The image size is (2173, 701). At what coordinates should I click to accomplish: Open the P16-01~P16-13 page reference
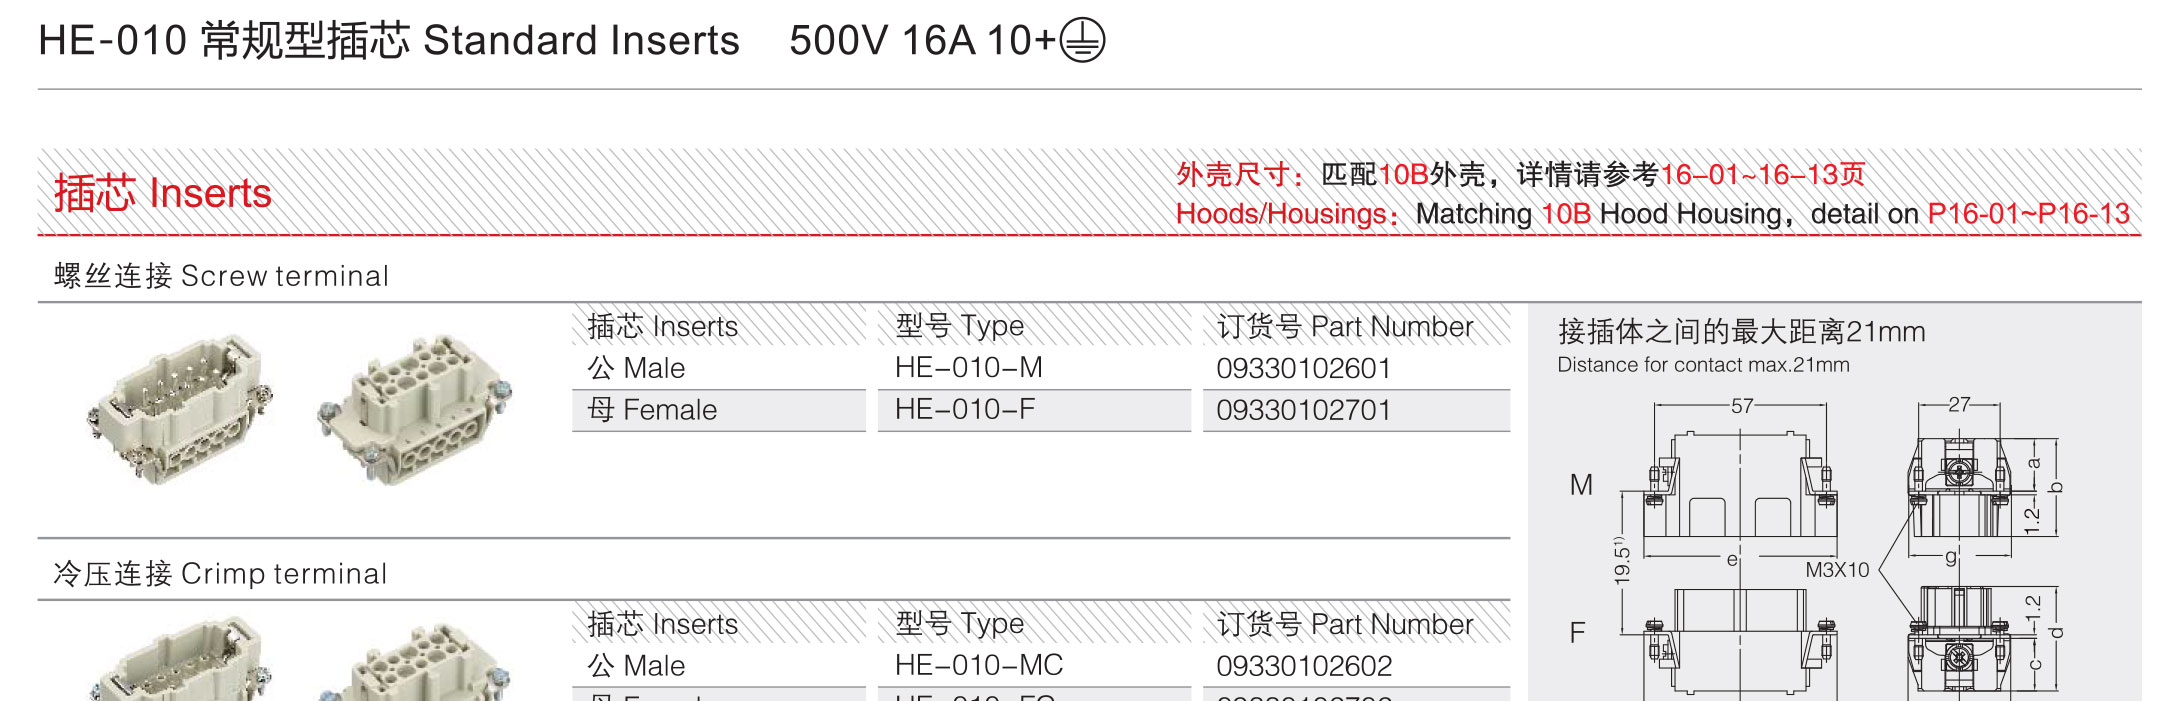click(x=2028, y=214)
